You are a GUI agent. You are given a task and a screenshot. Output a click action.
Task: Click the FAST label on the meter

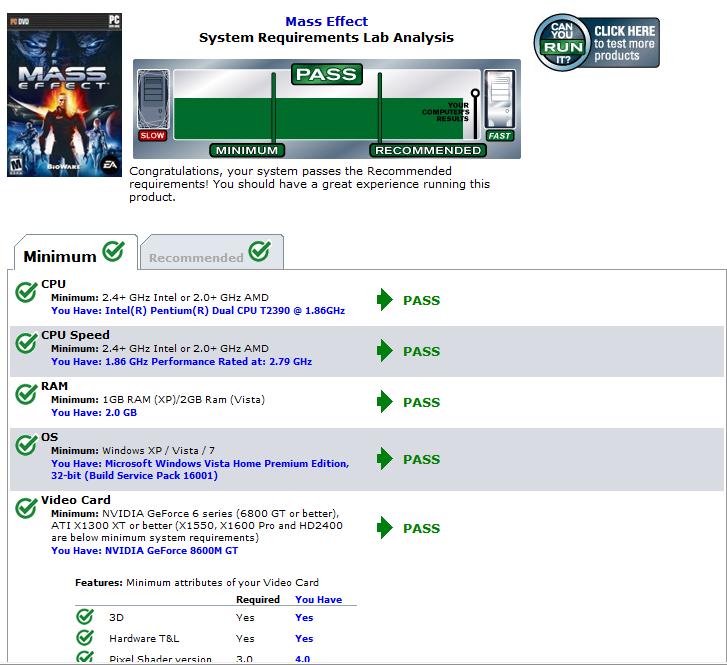click(499, 136)
